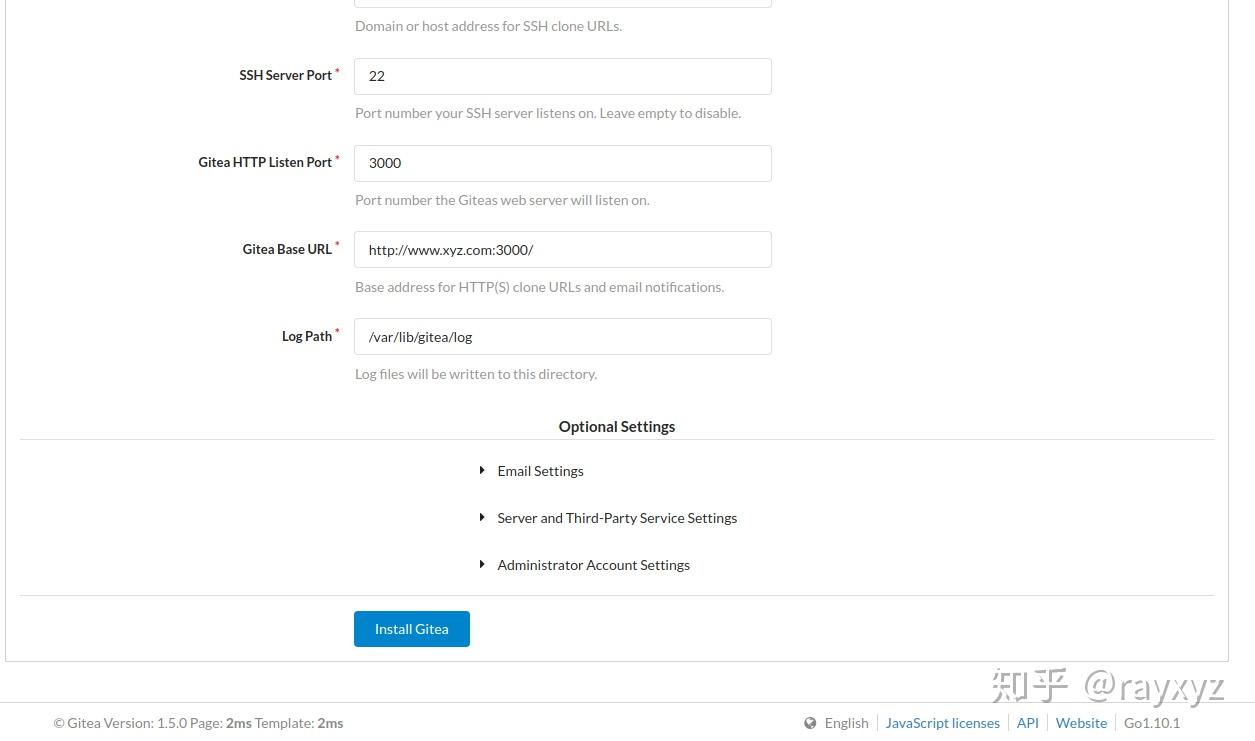Screen dimensions: 1255x741
Task: Click the "Gitea Base URL" label text
Action: pos(287,249)
